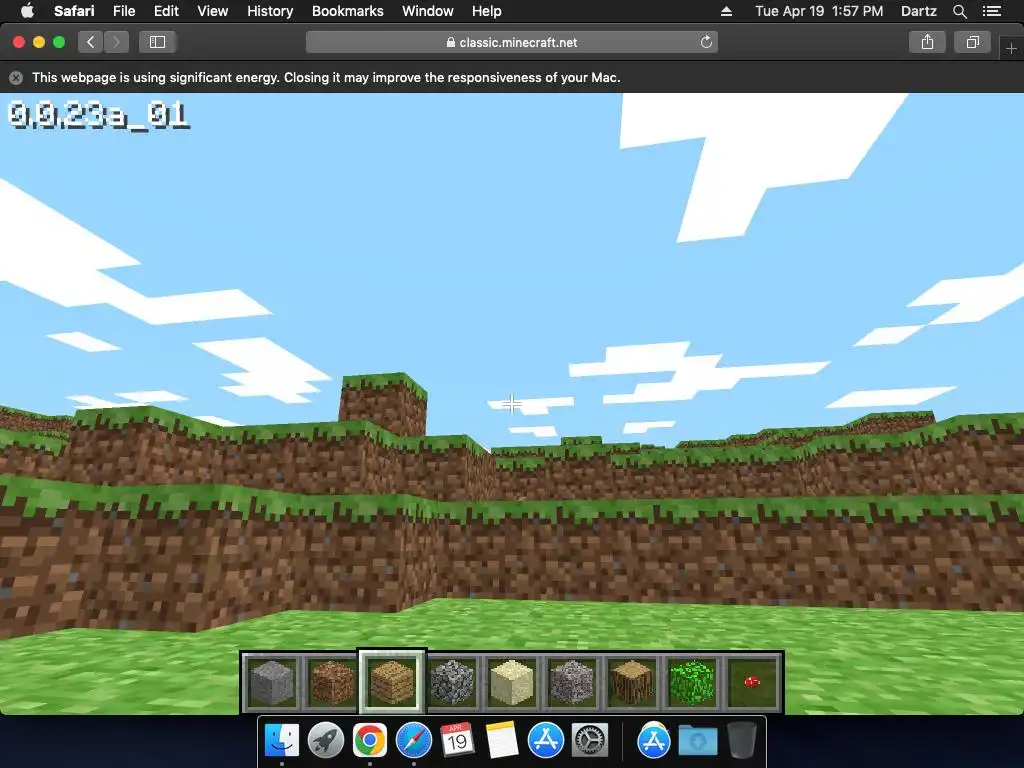Open the File menu
Screen dimensions: 1024x768
(x=124, y=11)
